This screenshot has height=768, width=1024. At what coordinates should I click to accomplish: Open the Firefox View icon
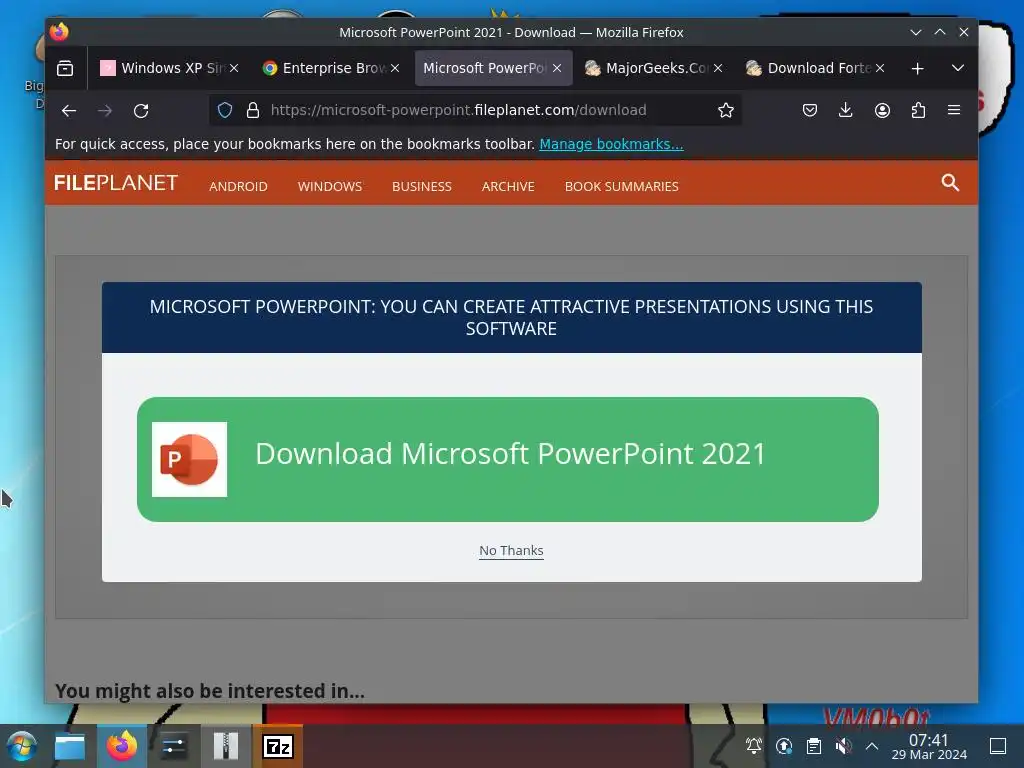(65, 68)
